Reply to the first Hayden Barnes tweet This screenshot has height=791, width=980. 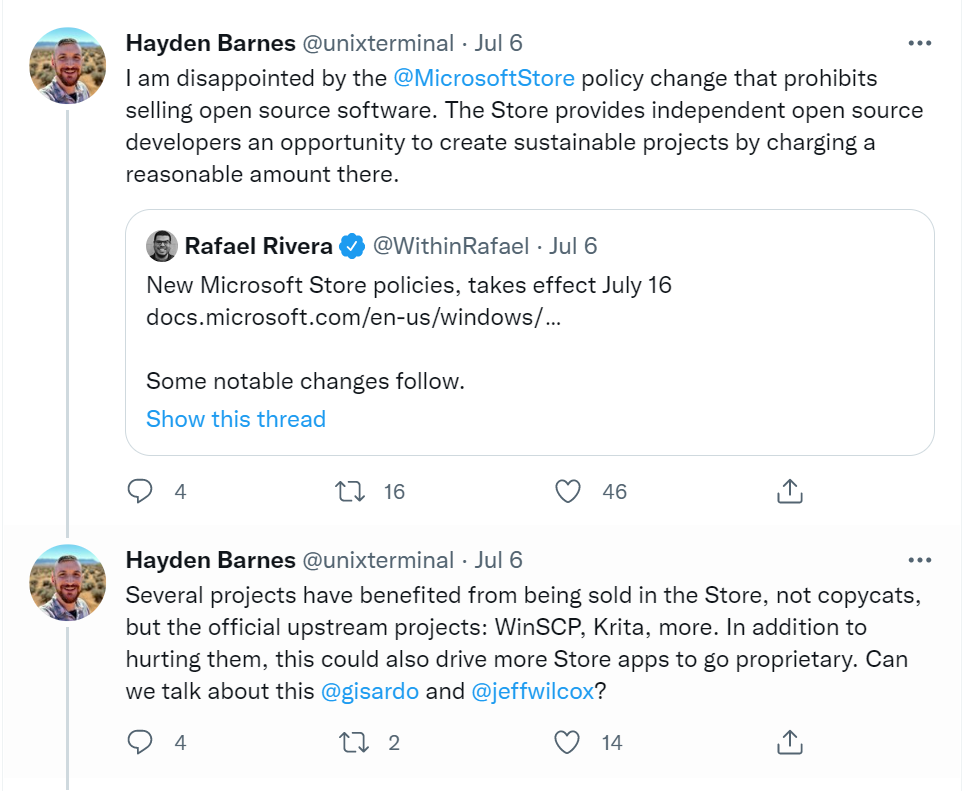coord(141,491)
